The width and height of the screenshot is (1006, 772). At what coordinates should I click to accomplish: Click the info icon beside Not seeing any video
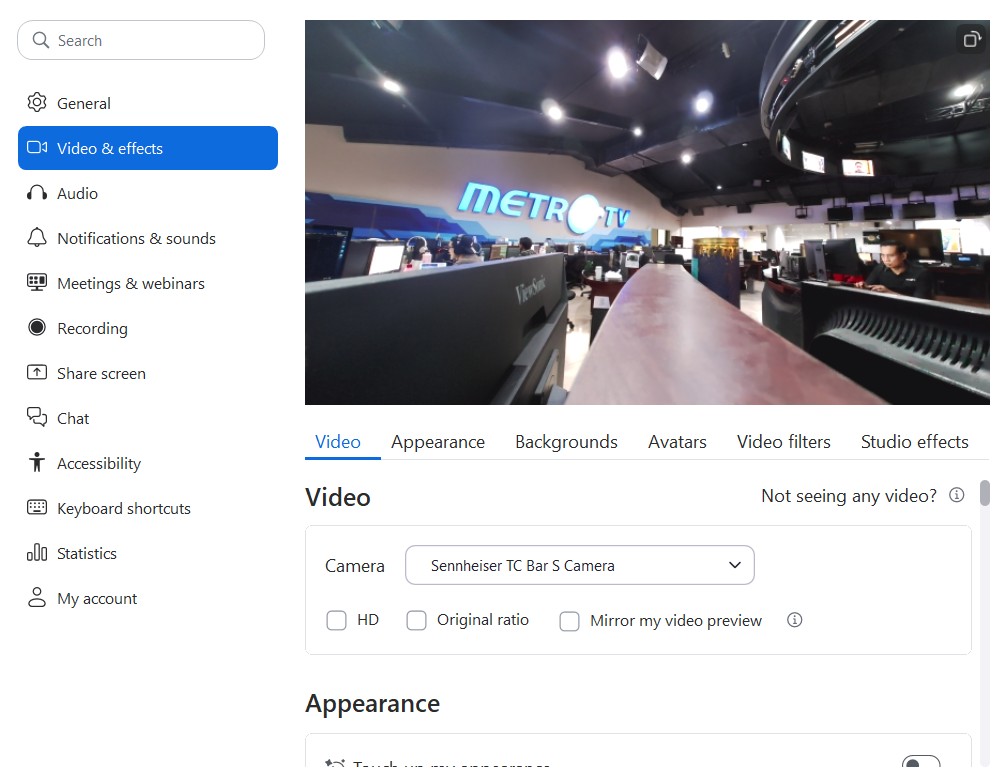(957, 495)
